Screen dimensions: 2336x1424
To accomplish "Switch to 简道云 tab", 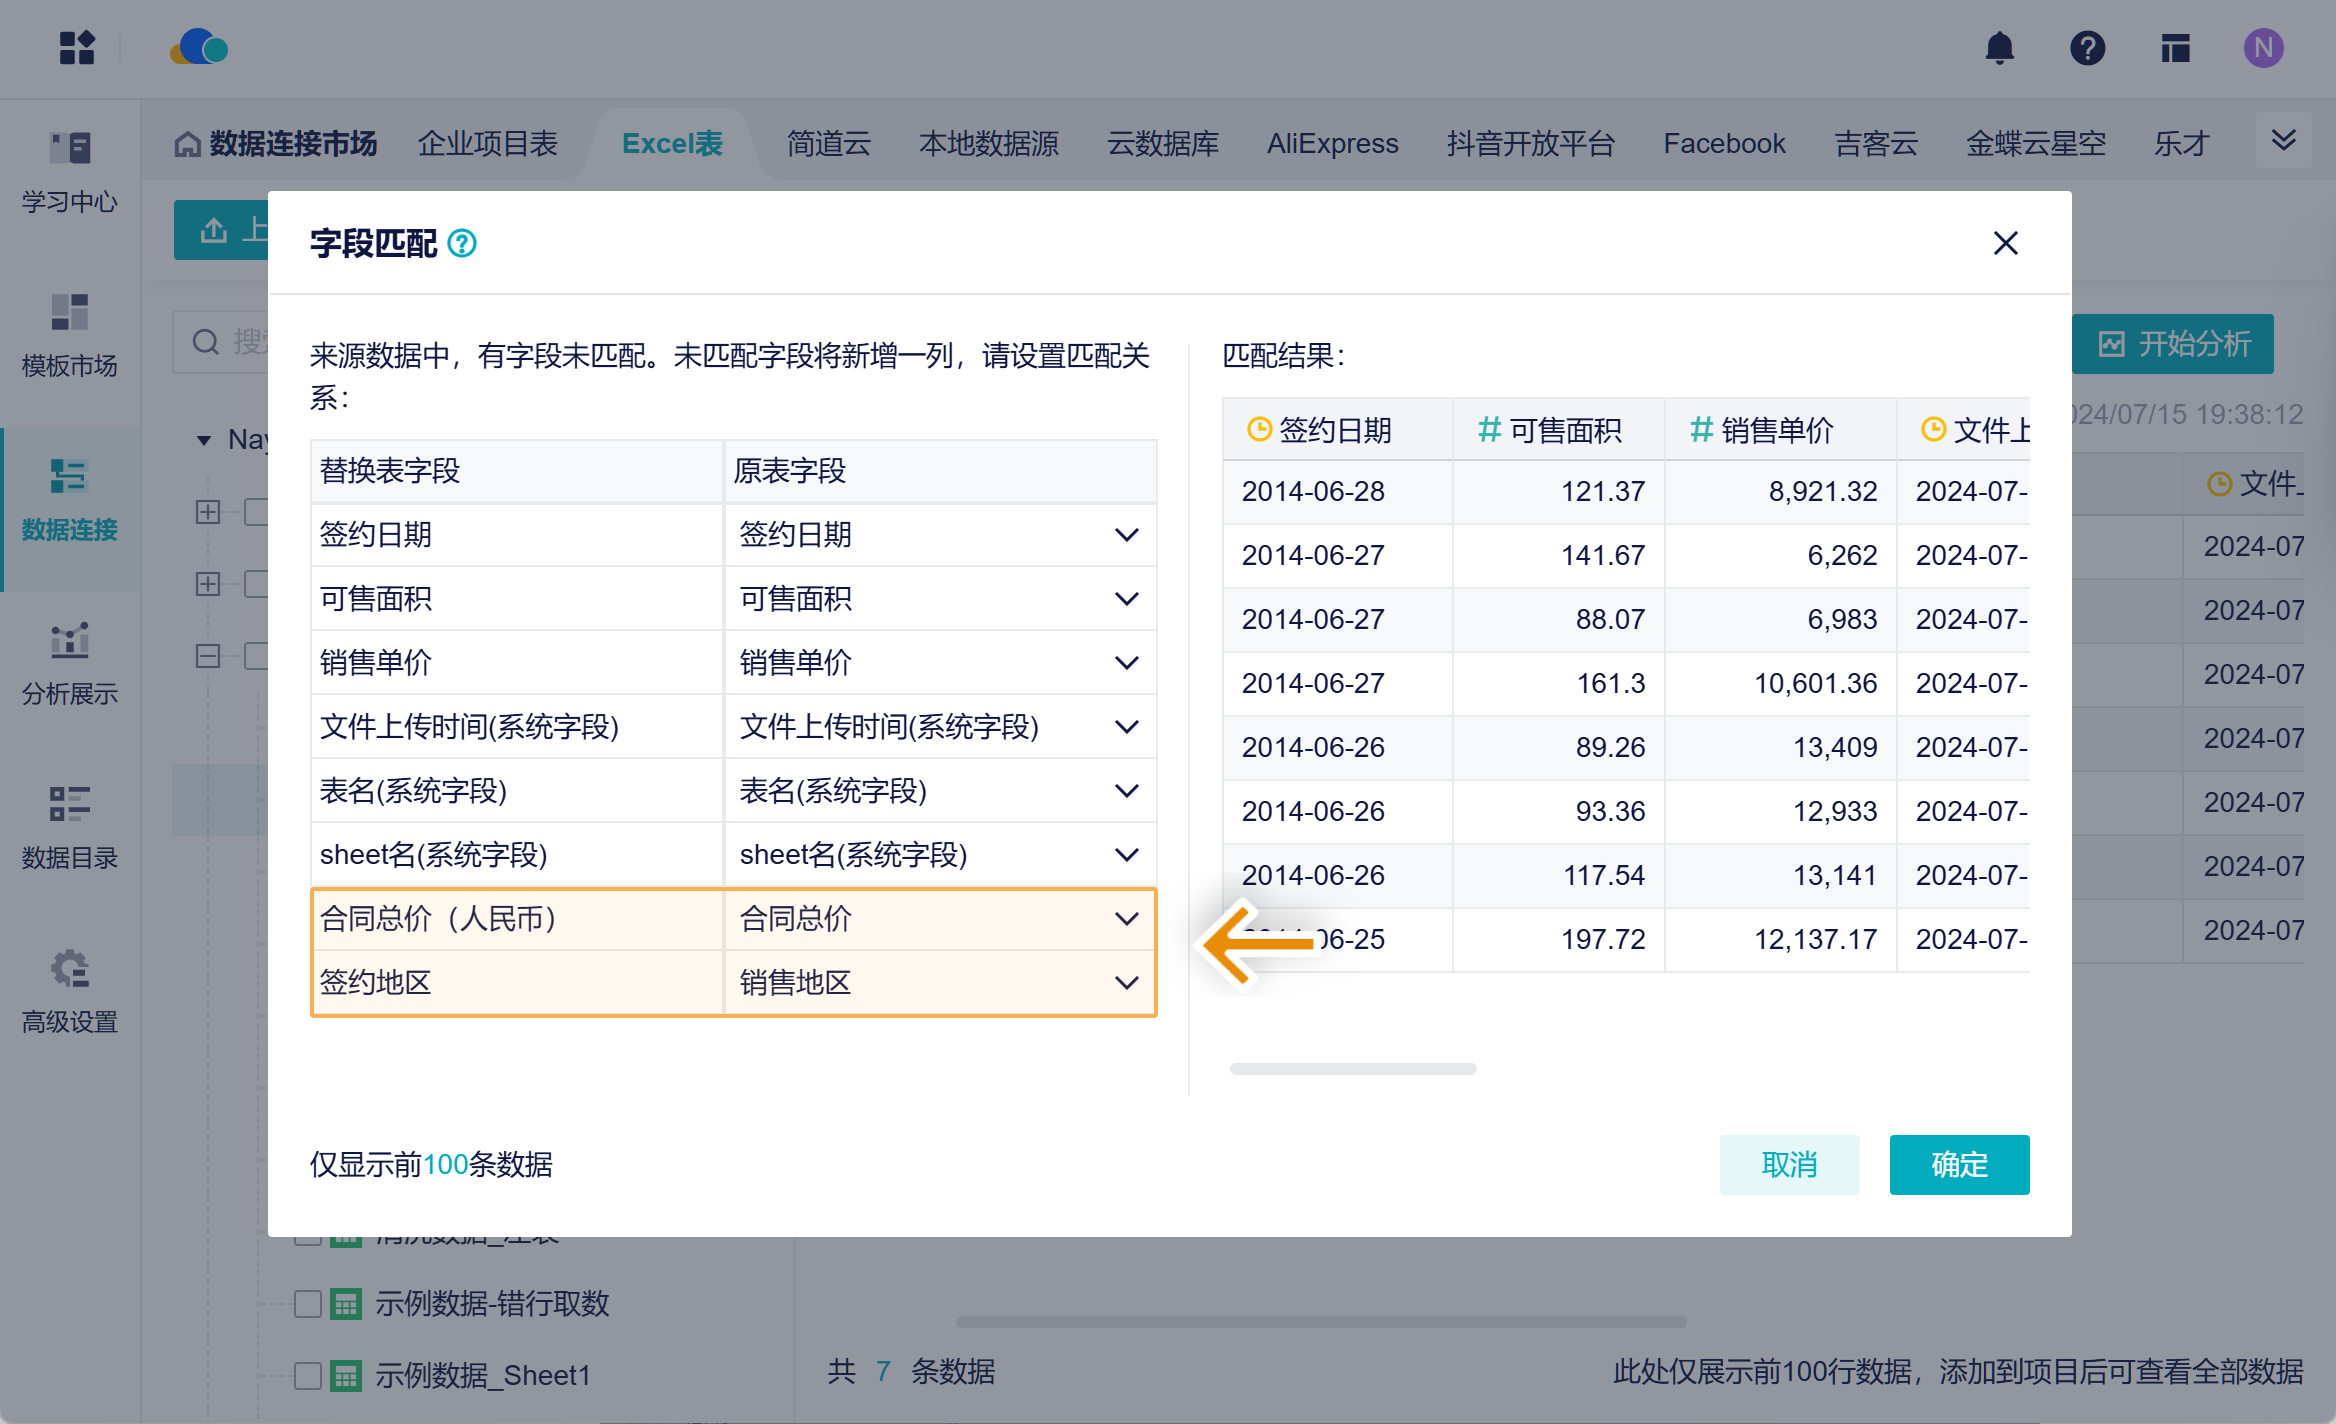I will click(828, 144).
